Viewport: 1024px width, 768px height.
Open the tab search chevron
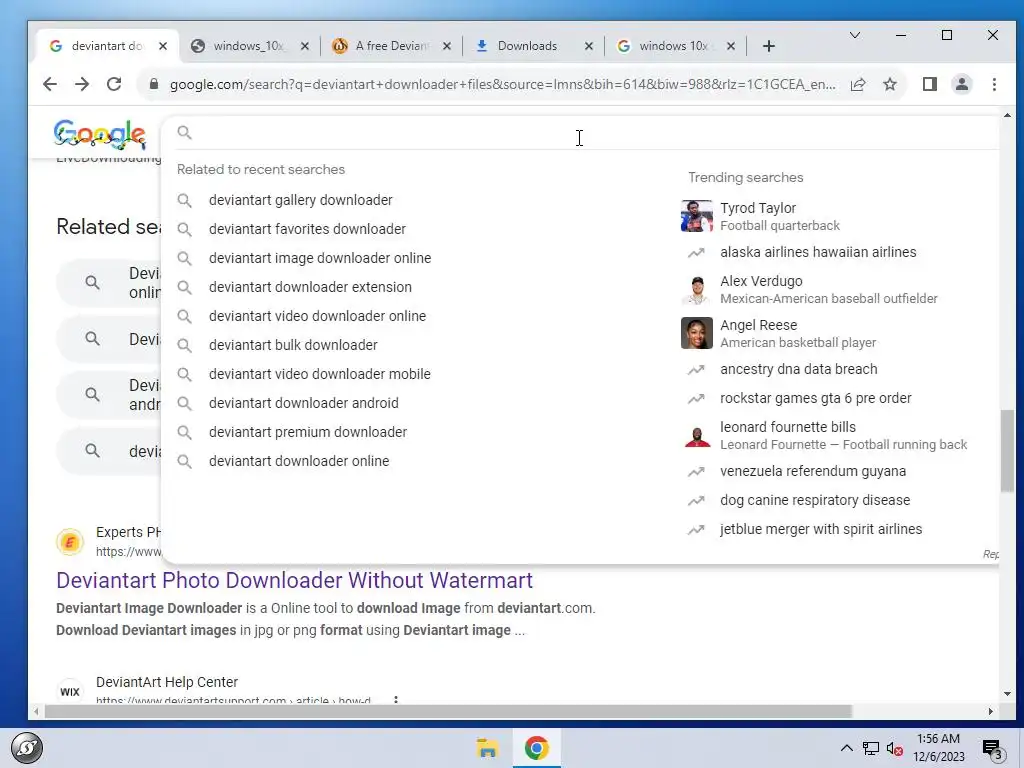point(854,35)
